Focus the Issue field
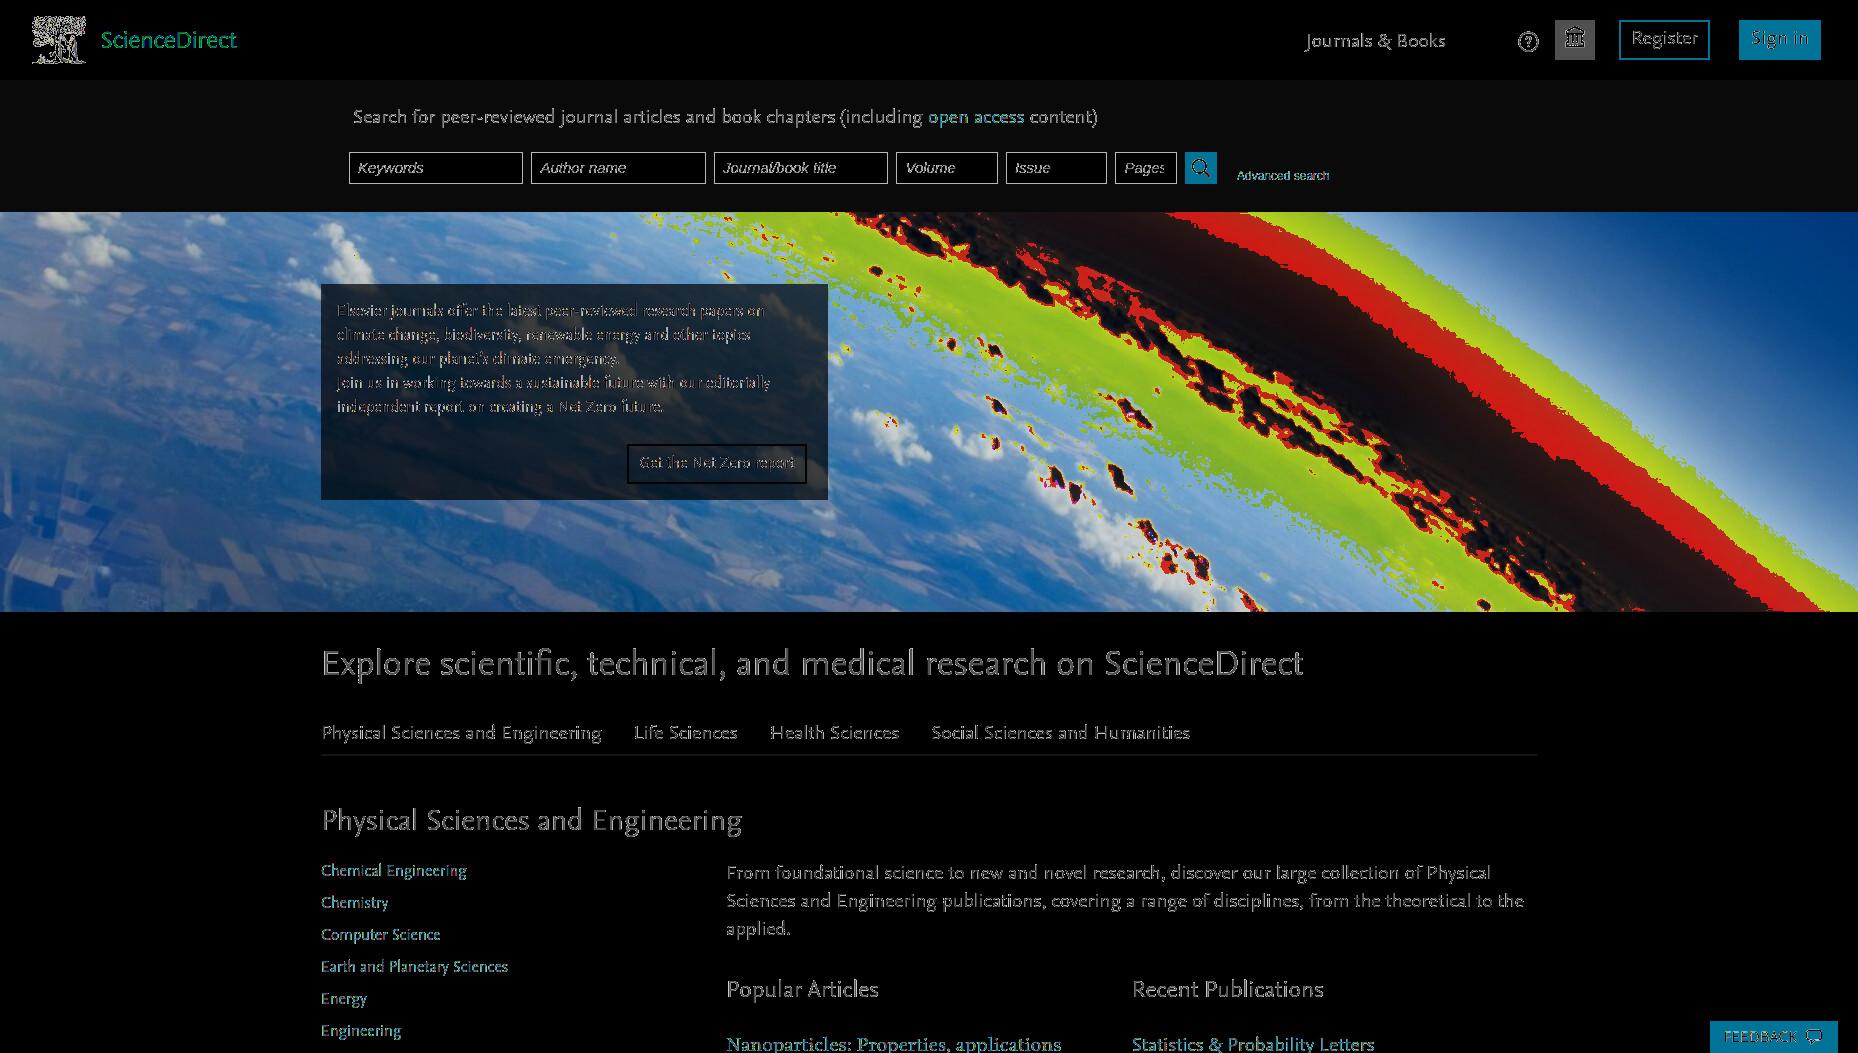This screenshot has height=1053, width=1858. click(x=1056, y=168)
